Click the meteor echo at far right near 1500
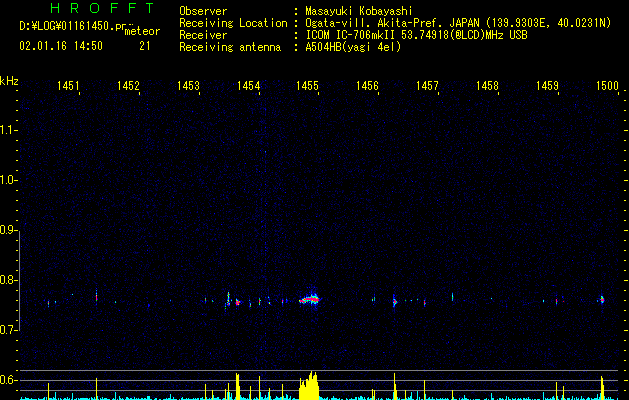This screenshot has width=629, height=400. tap(602, 300)
